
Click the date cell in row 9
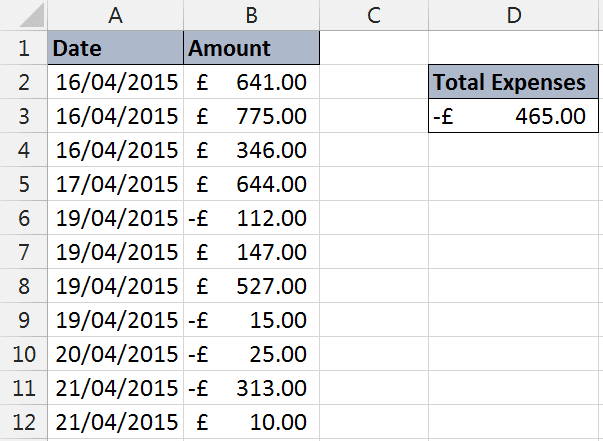click(x=115, y=320)
